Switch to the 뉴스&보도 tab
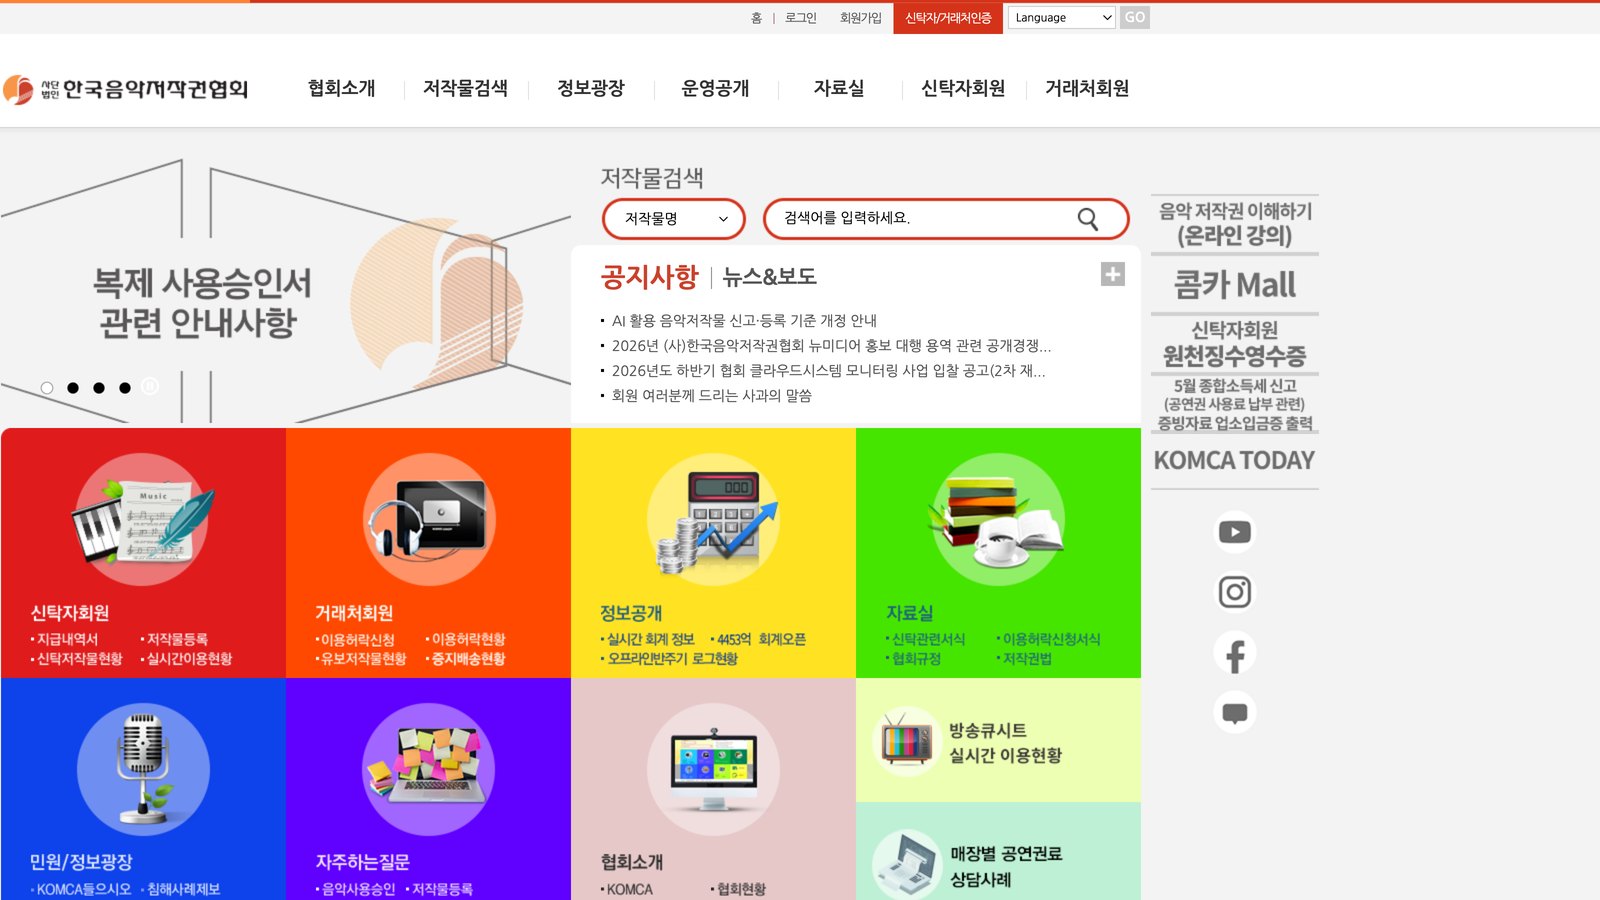The width and height of the screenshot is (1600, 900). pyautogui.click(x=769, y=277)
